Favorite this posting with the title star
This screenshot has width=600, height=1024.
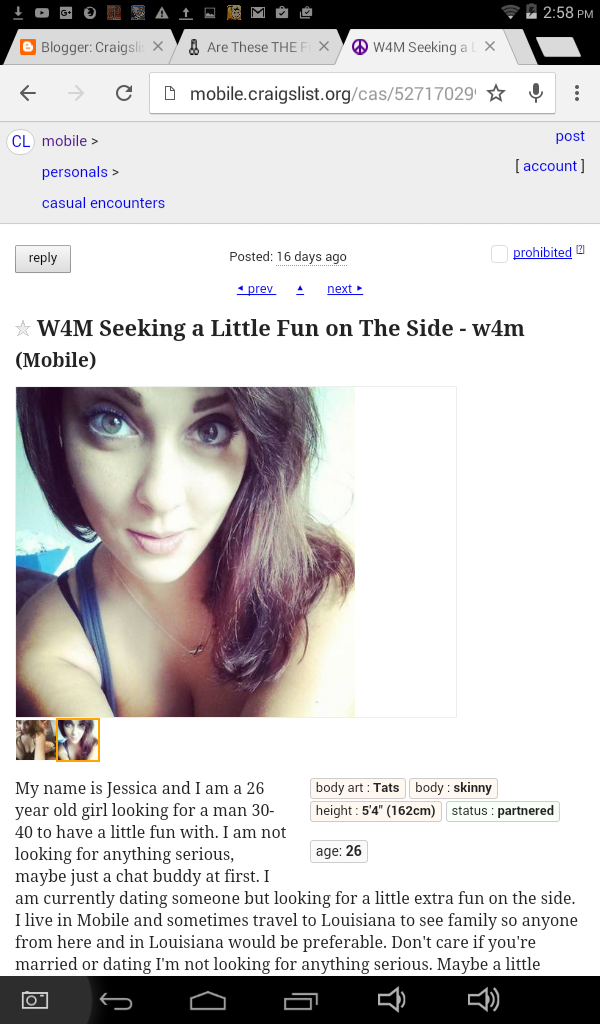[x=23, y=328]
